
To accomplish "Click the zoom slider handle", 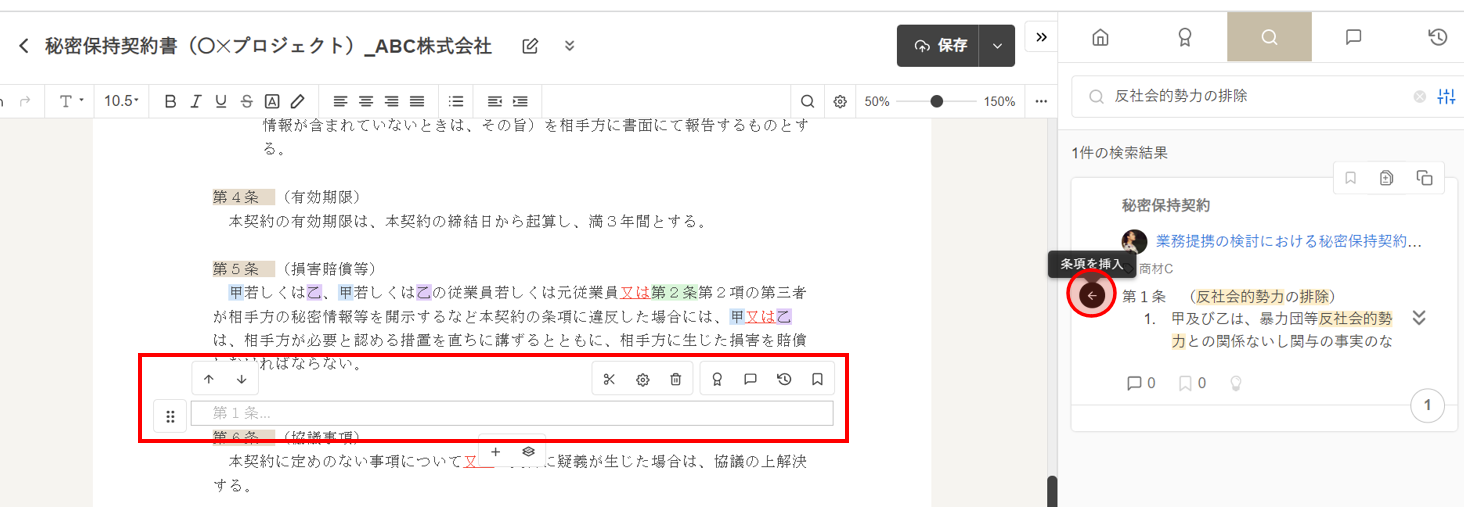I will click(936, 101).
